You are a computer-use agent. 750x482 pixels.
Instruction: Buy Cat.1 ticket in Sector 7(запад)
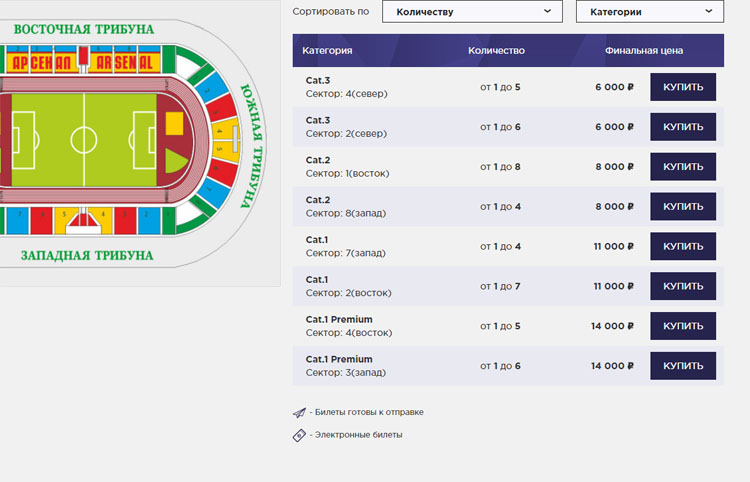[x=683, y=246]
